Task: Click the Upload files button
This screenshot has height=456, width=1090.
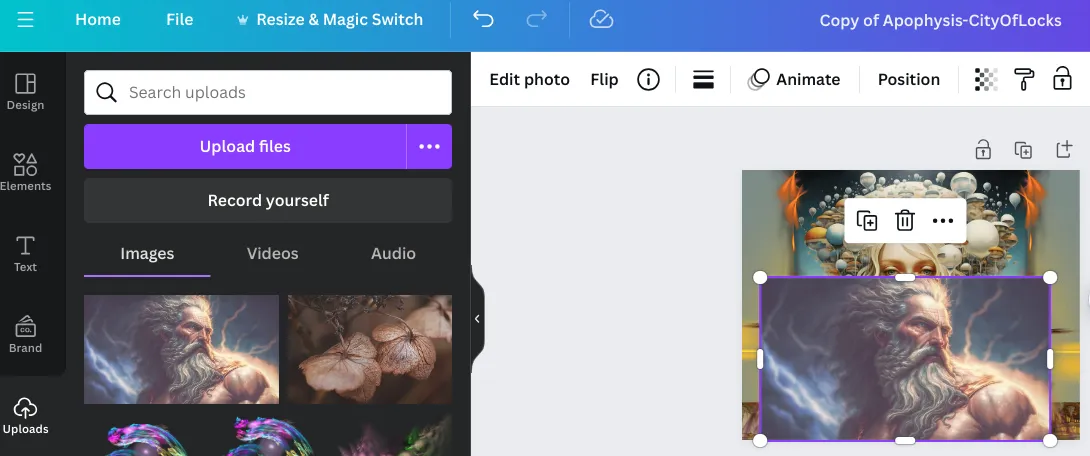Action: point(245,147)
